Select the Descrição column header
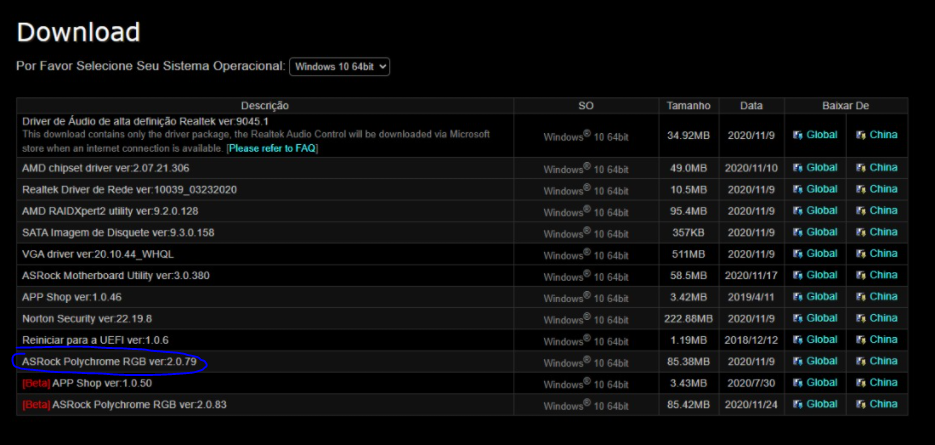 click(265, 106)
